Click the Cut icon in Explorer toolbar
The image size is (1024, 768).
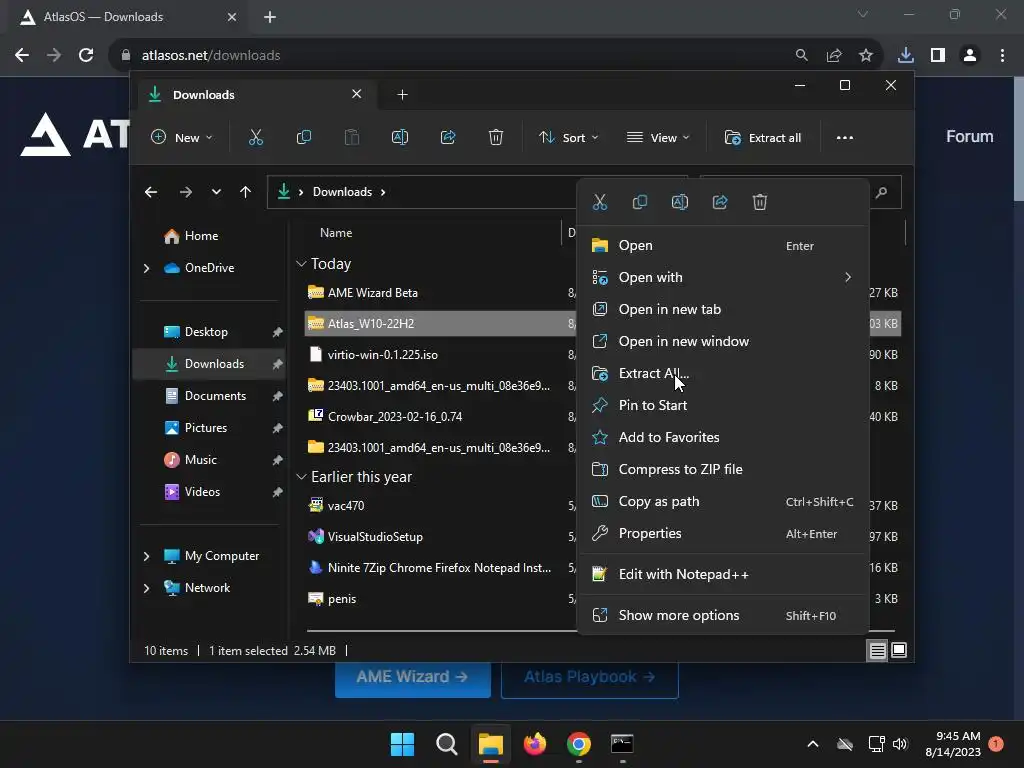pyautogui.click(x=255, y=137)
